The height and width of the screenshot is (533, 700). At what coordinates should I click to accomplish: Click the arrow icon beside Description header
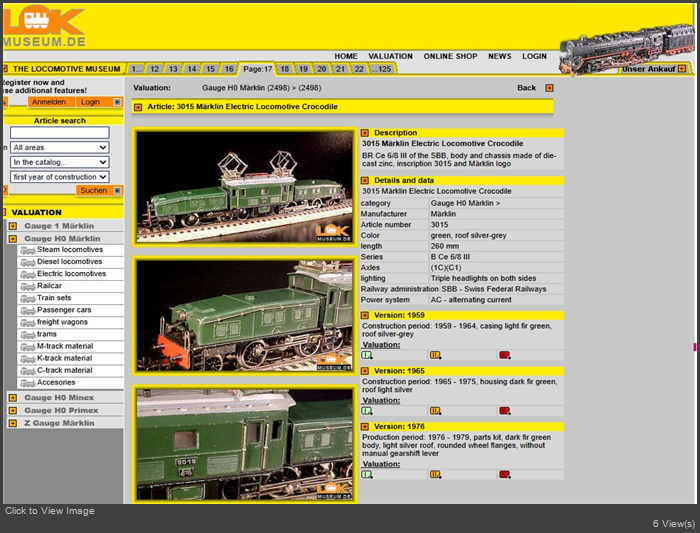[365, 133]
